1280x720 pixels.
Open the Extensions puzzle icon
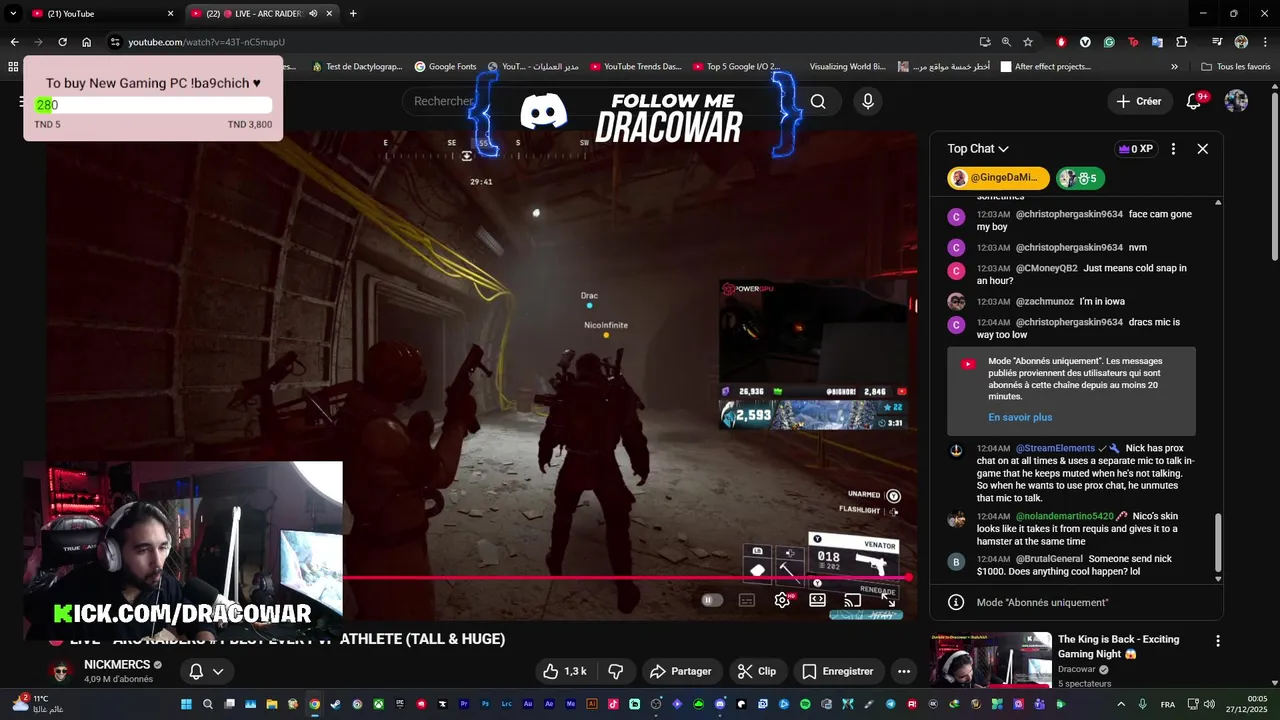[1182, 42]
